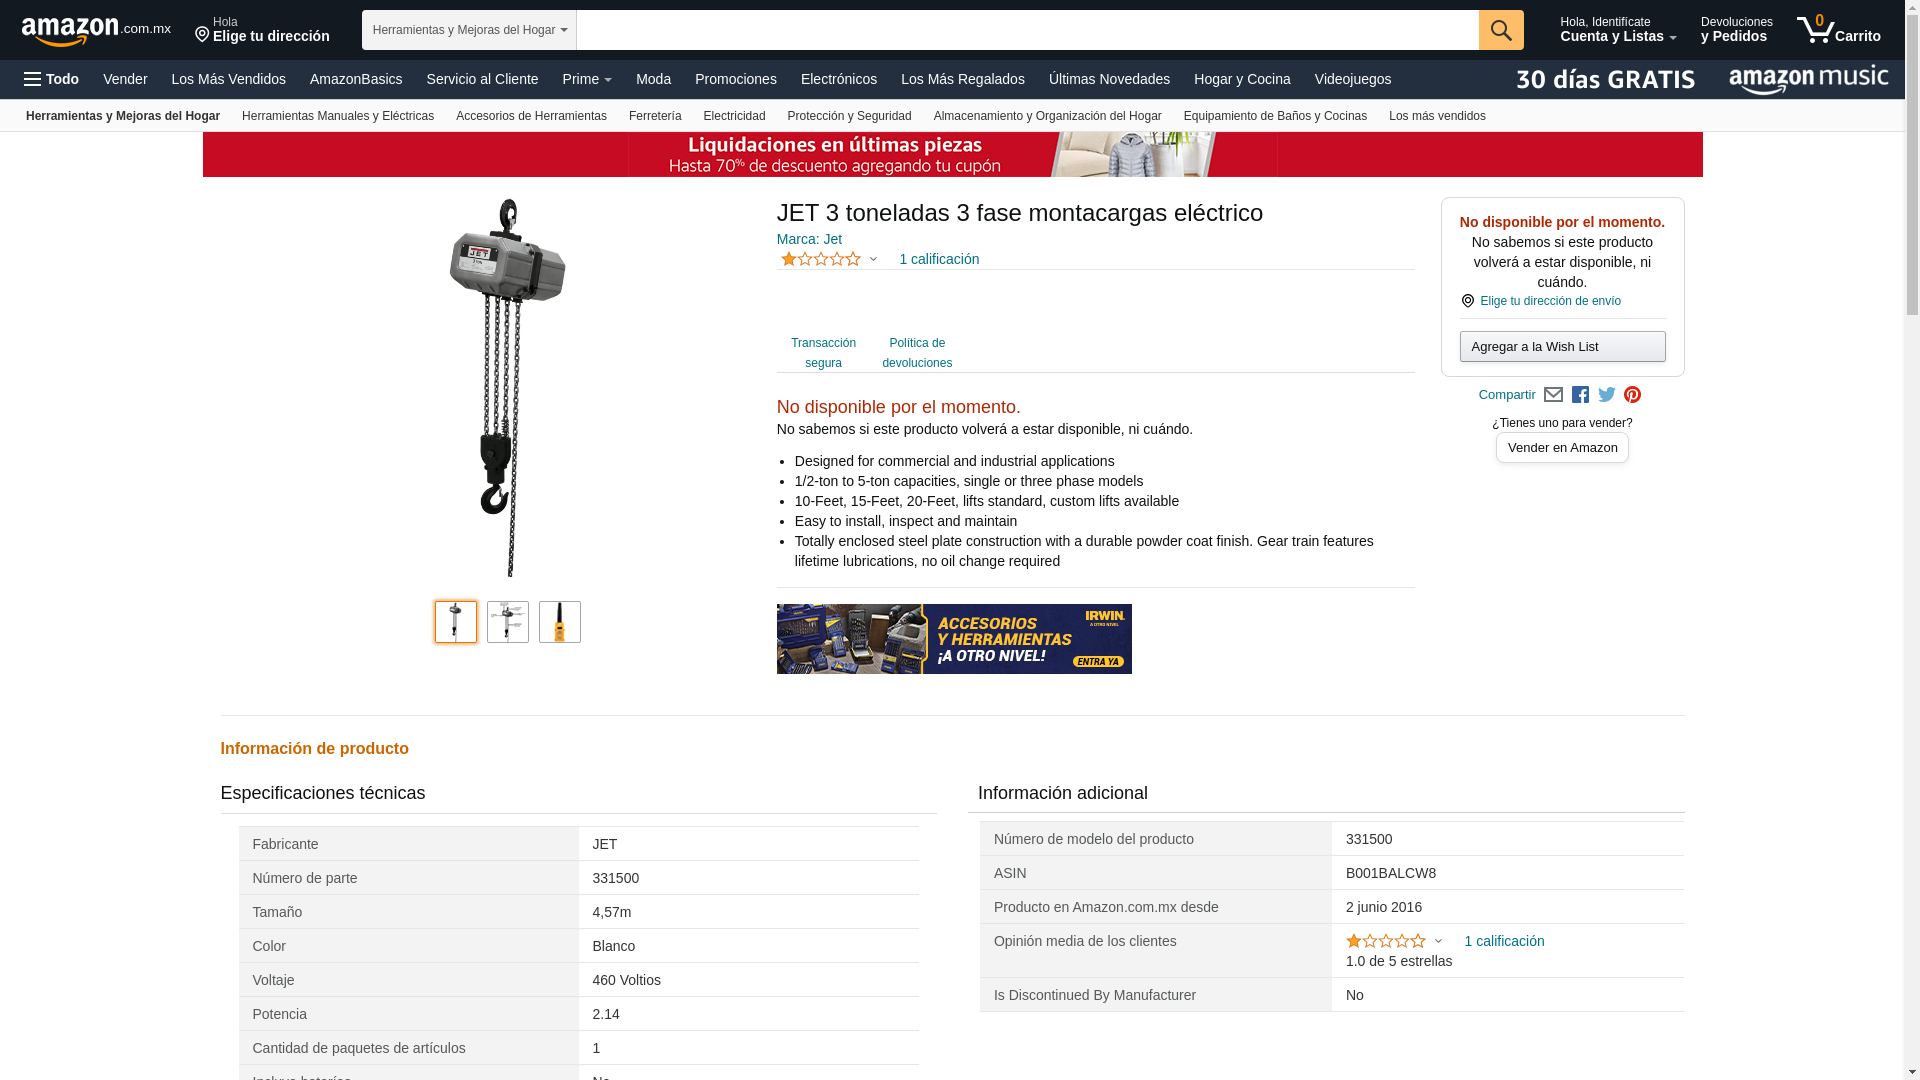Open the Todo hamburger menu
Viewport: 1920px width, 1080px height.
(52, 79)
